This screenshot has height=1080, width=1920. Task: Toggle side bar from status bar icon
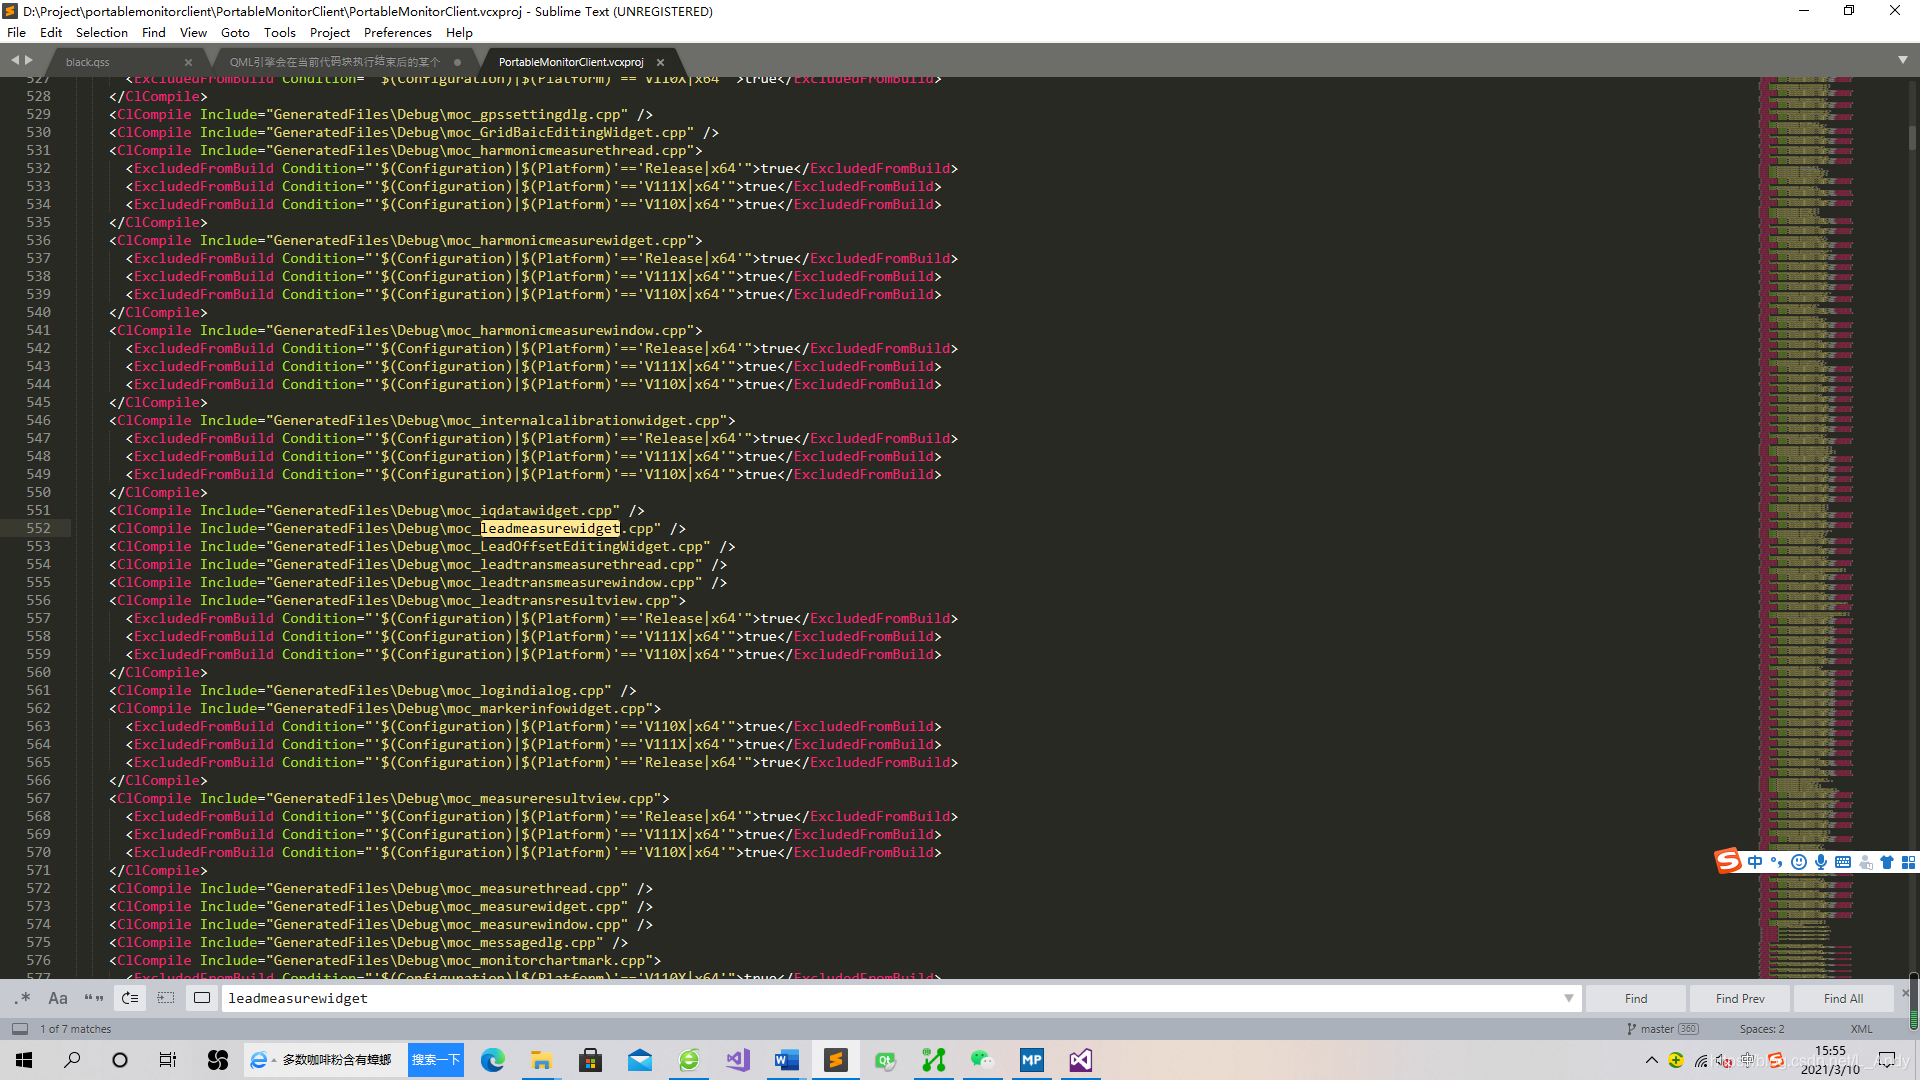pos(19,1029)
